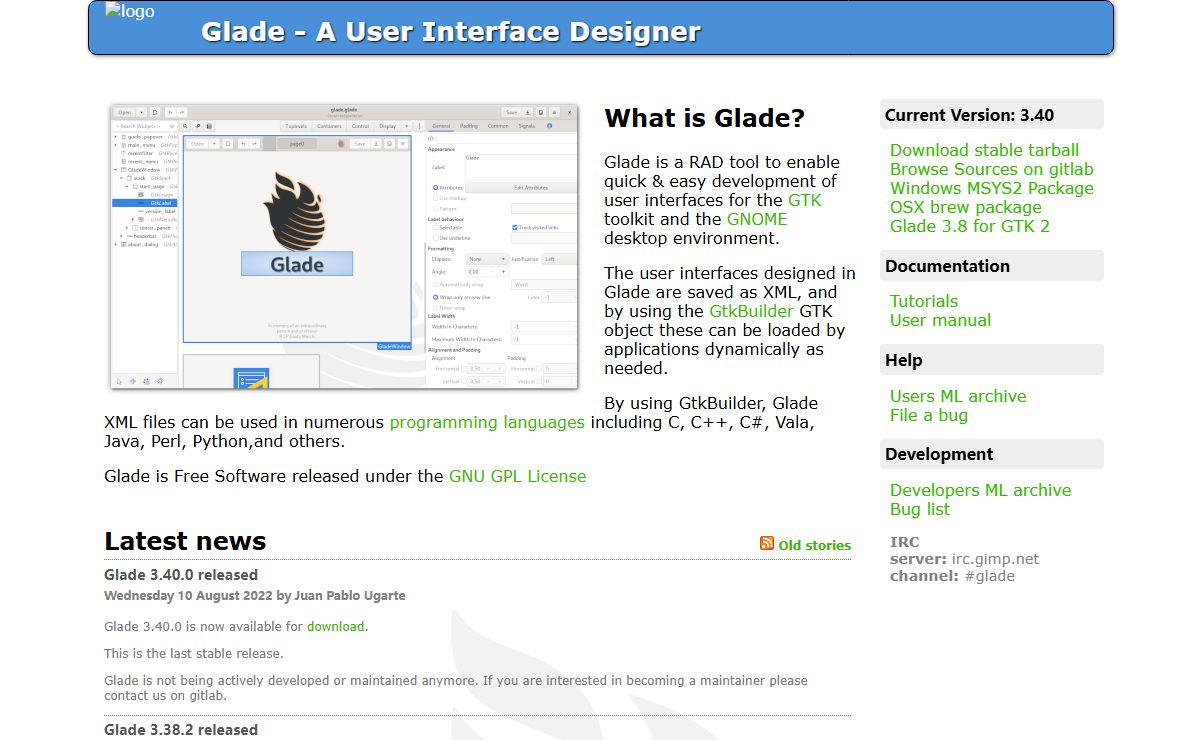Screen dimensions: 1200x740
Task: Open Glade 3.8 for GTK 2 link
Action: pyautogui.click(x=970, y=226)
